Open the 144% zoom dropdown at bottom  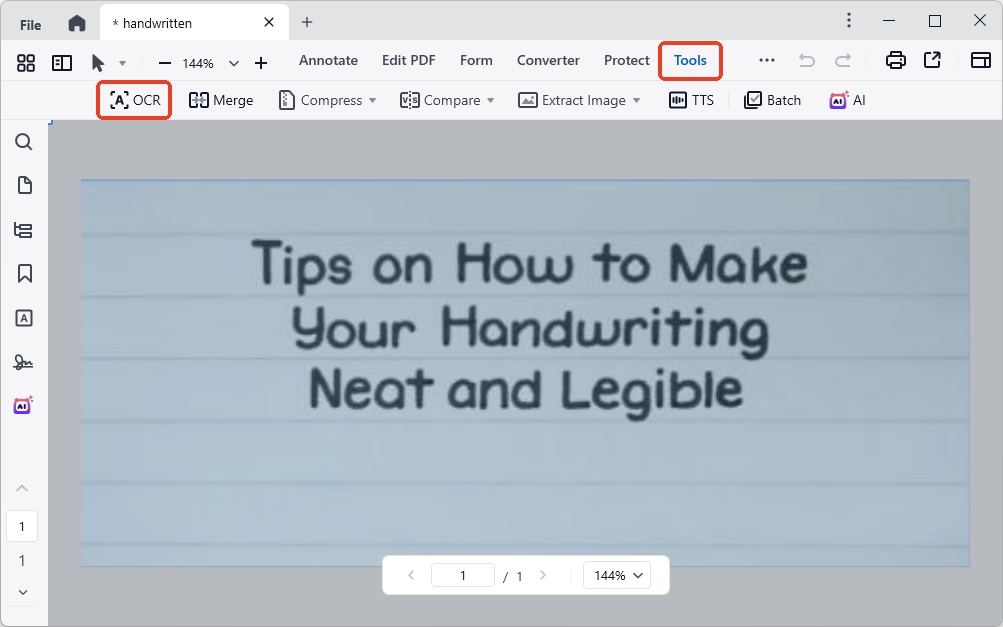[617, 575]
